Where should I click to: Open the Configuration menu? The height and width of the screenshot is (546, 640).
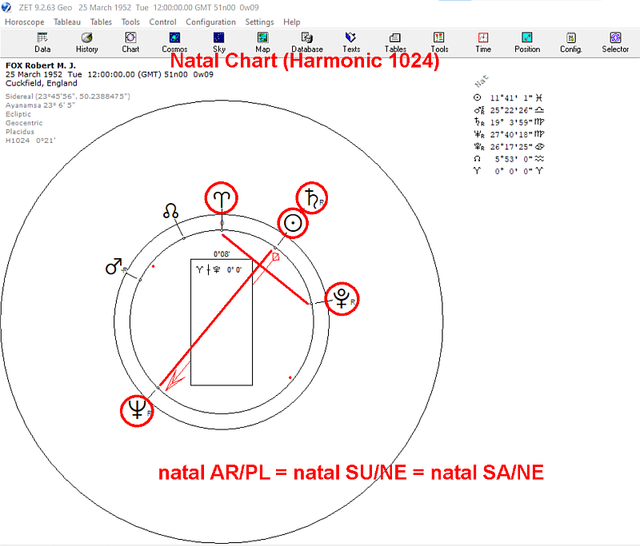coord(211,22)
